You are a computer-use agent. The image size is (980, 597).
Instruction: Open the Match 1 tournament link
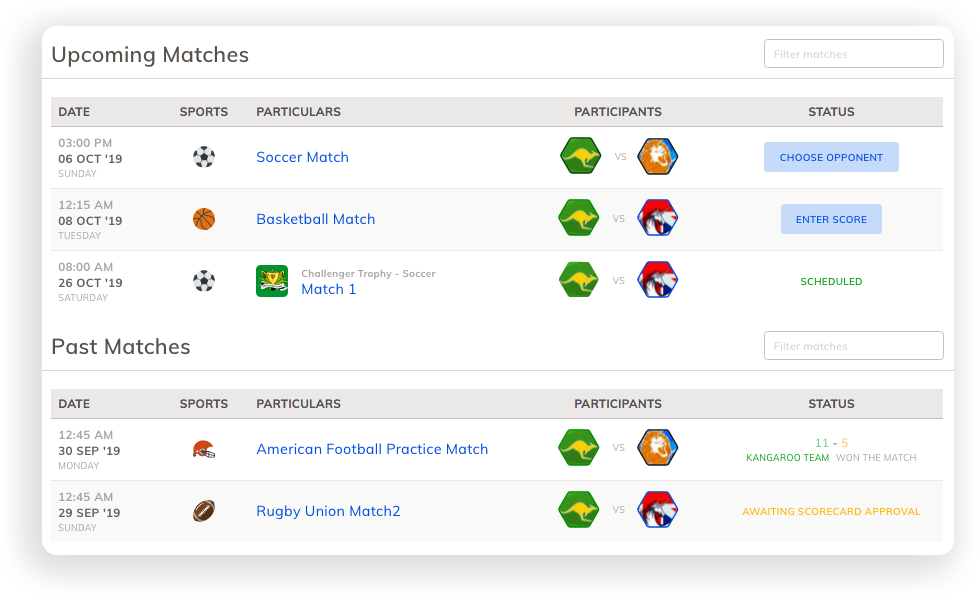(329, 289)
